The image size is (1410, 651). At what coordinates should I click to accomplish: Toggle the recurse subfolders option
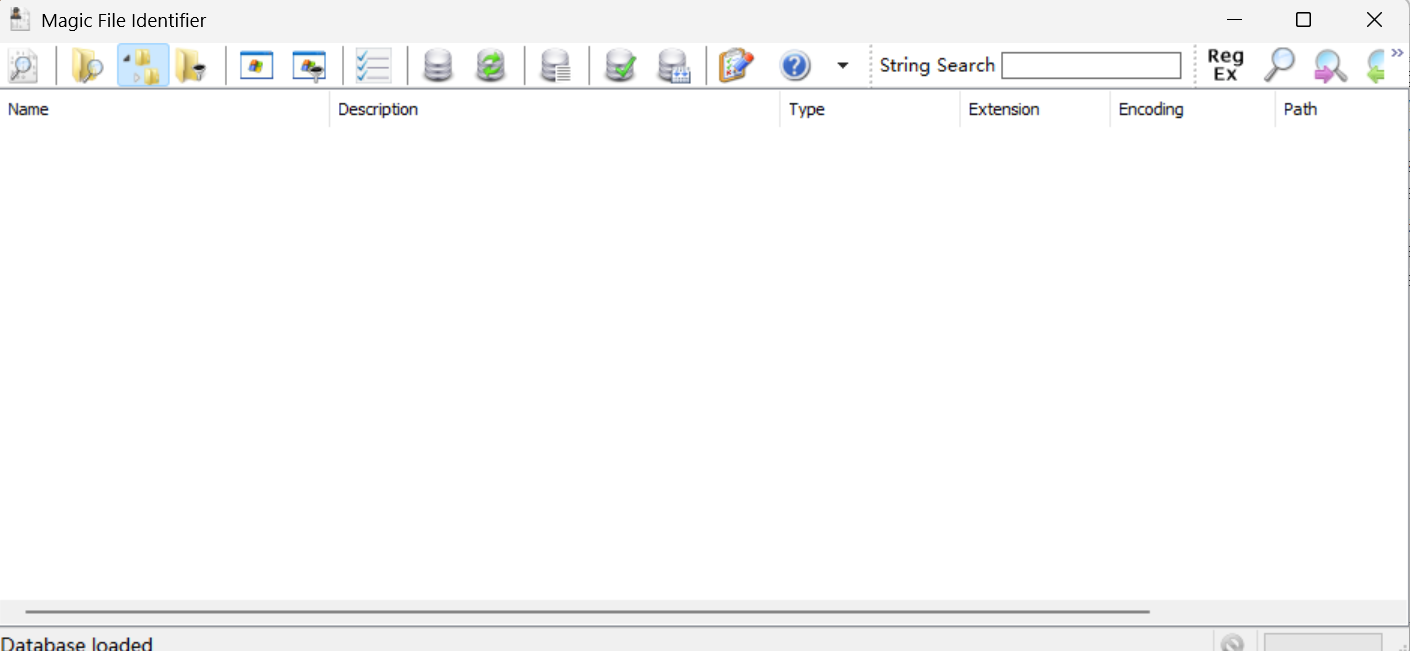(x=142, y=65)
